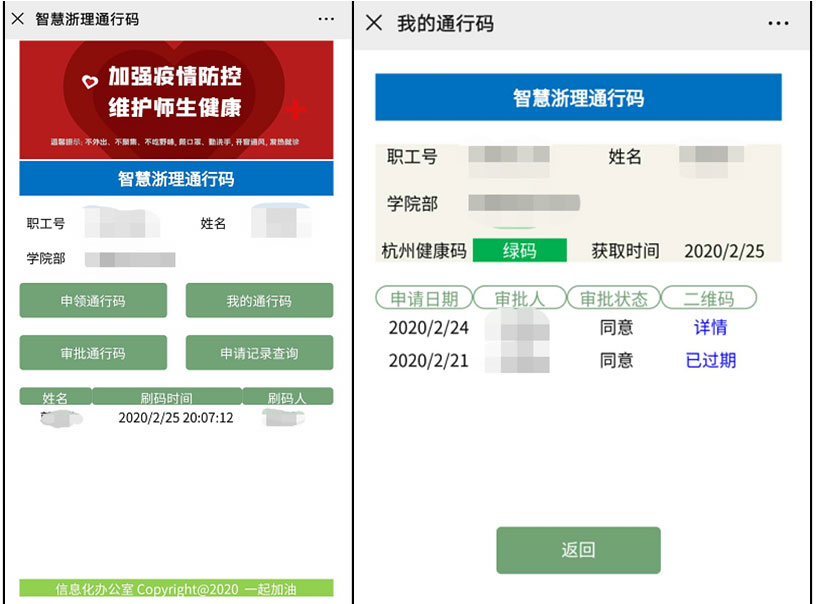The height and width of the screenshot is (604, 816).
Task: Tap the 申领通行码 button
Action: coord(93,301)
